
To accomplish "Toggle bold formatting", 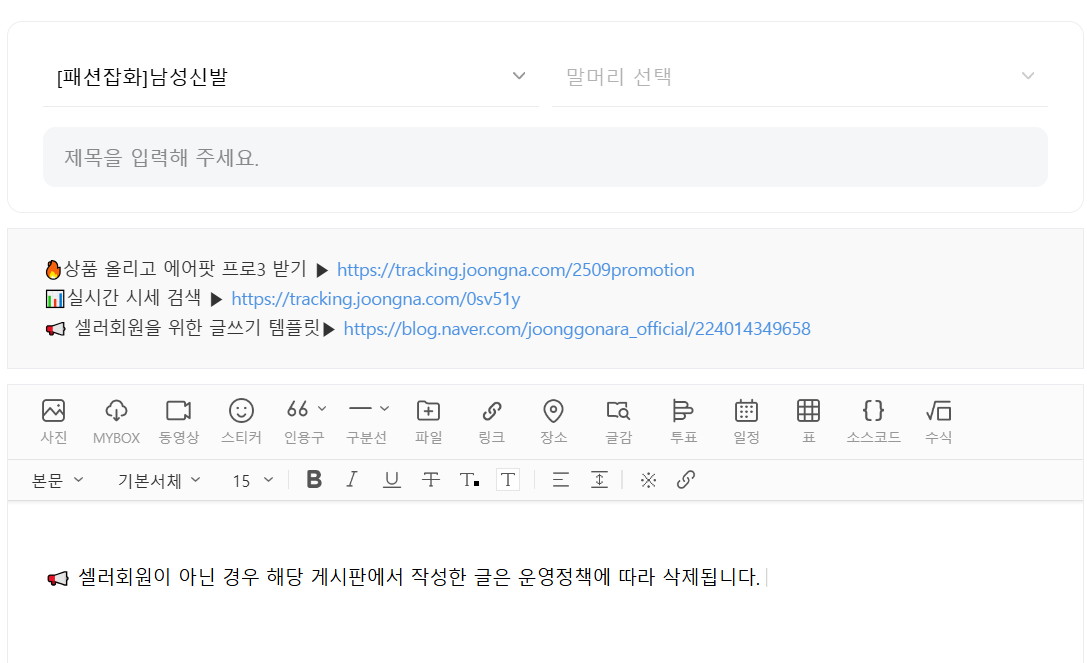I will (314, 480).
